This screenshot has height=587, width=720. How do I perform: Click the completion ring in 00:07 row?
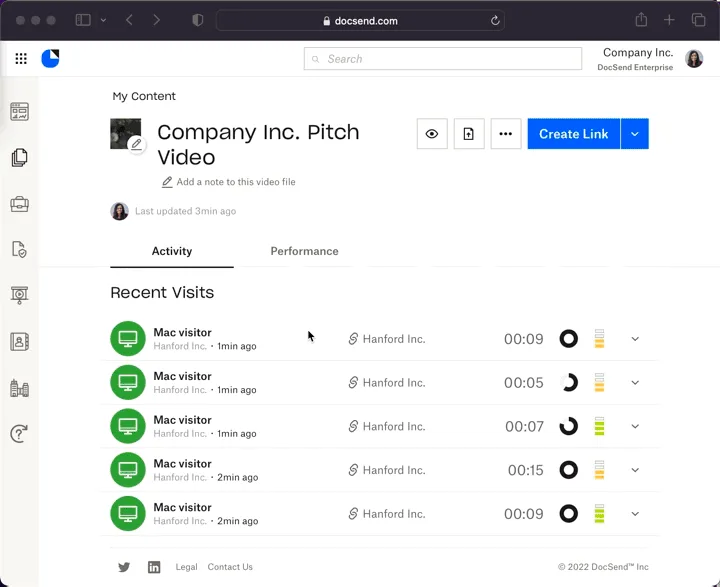pos(568,426)
